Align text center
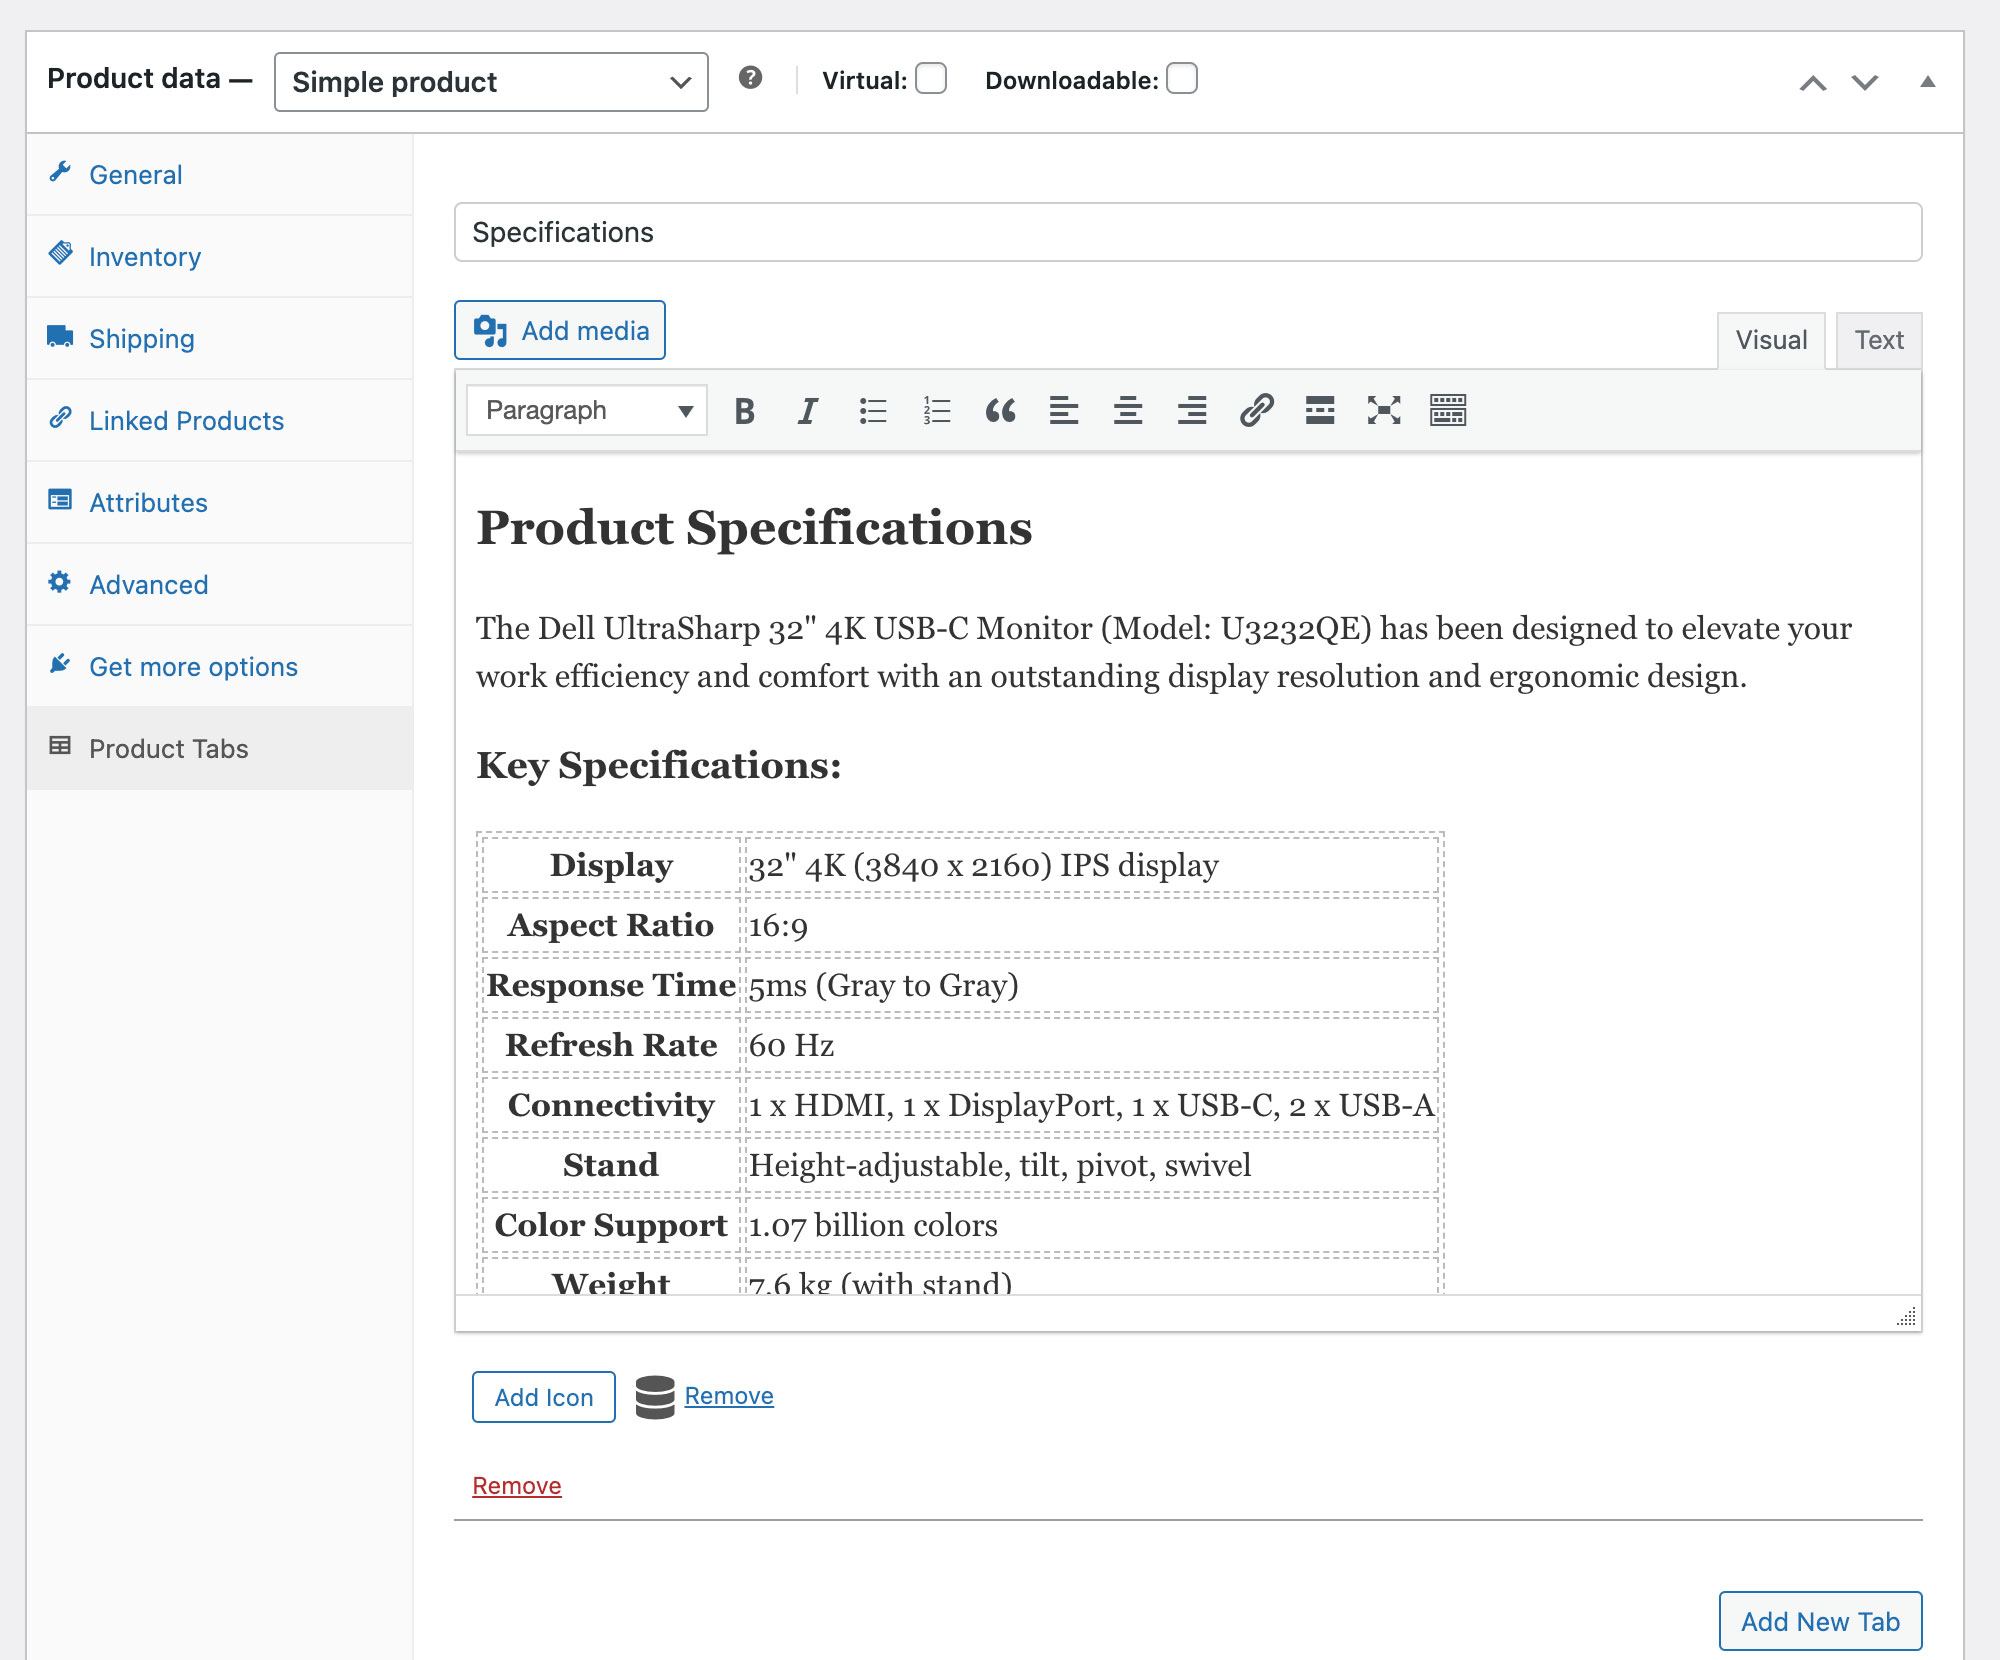 click(x=1128, y=410)
